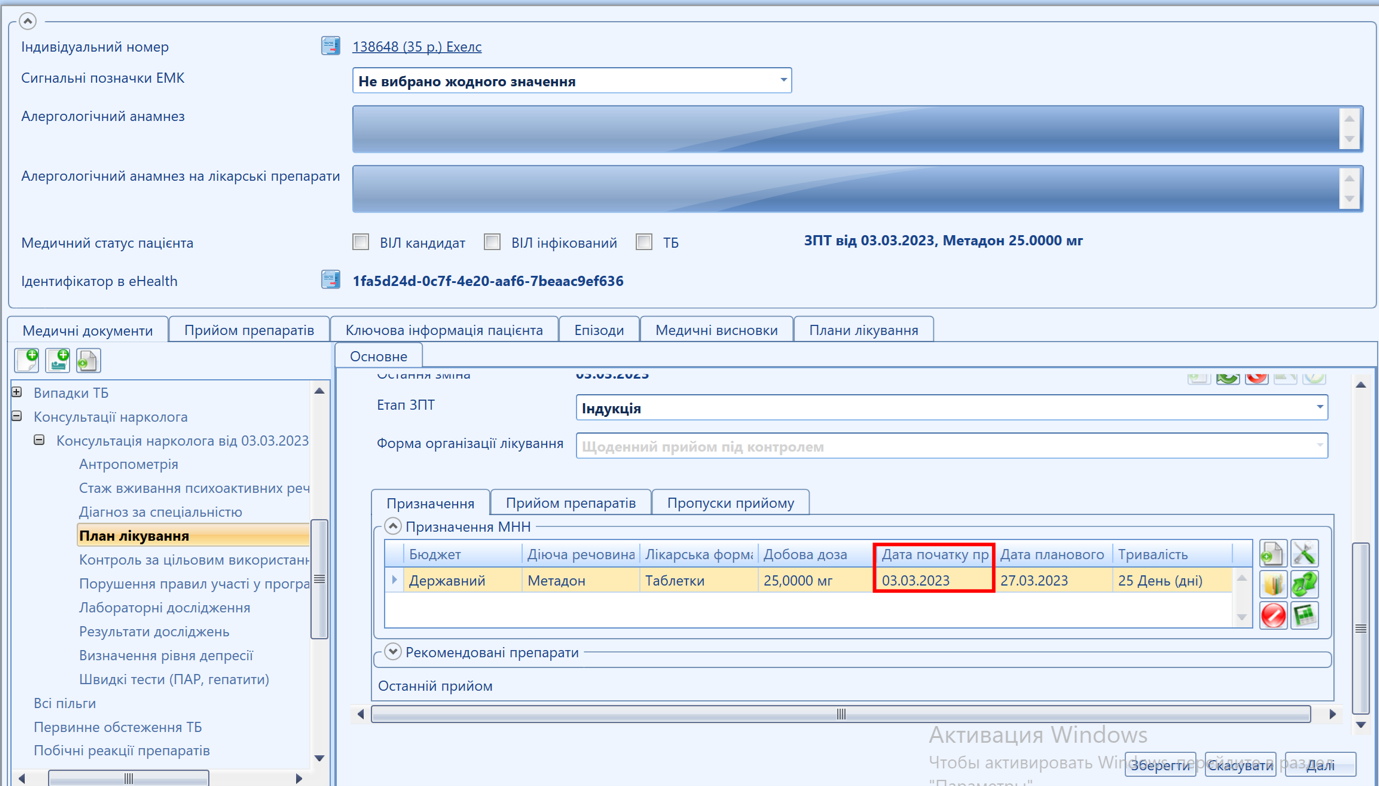
Task: Select Антропометрія in the tree
Action: pyautogui.click(x=128, y=464)
